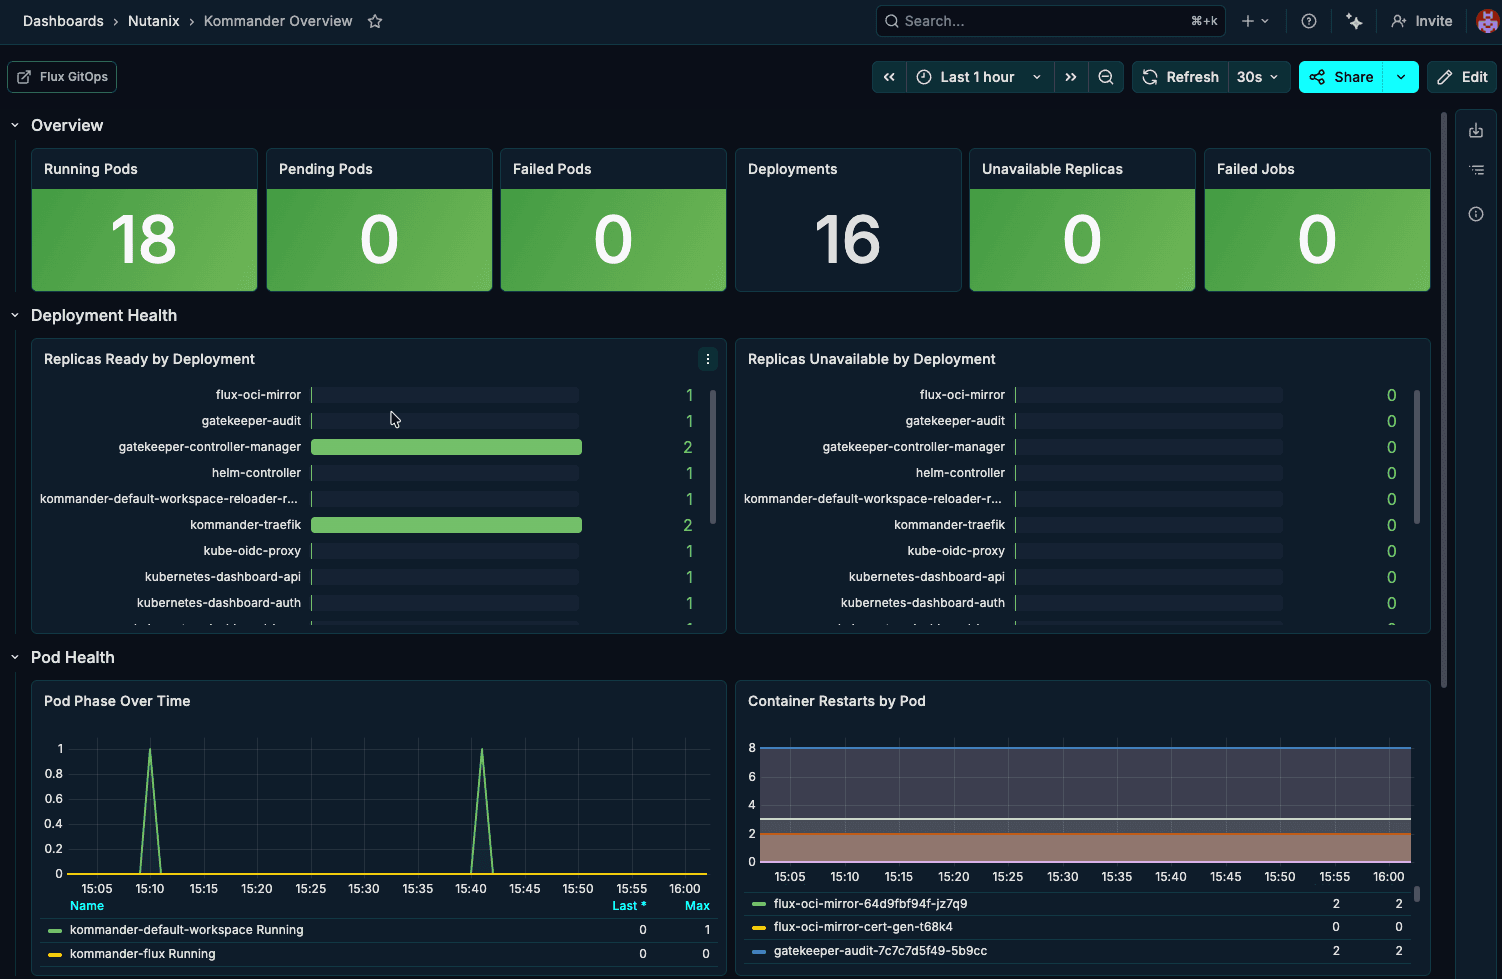
Task: Open the Nutanix folder breadcrumb
Action: pyautogui.click(x=154, y=21)
